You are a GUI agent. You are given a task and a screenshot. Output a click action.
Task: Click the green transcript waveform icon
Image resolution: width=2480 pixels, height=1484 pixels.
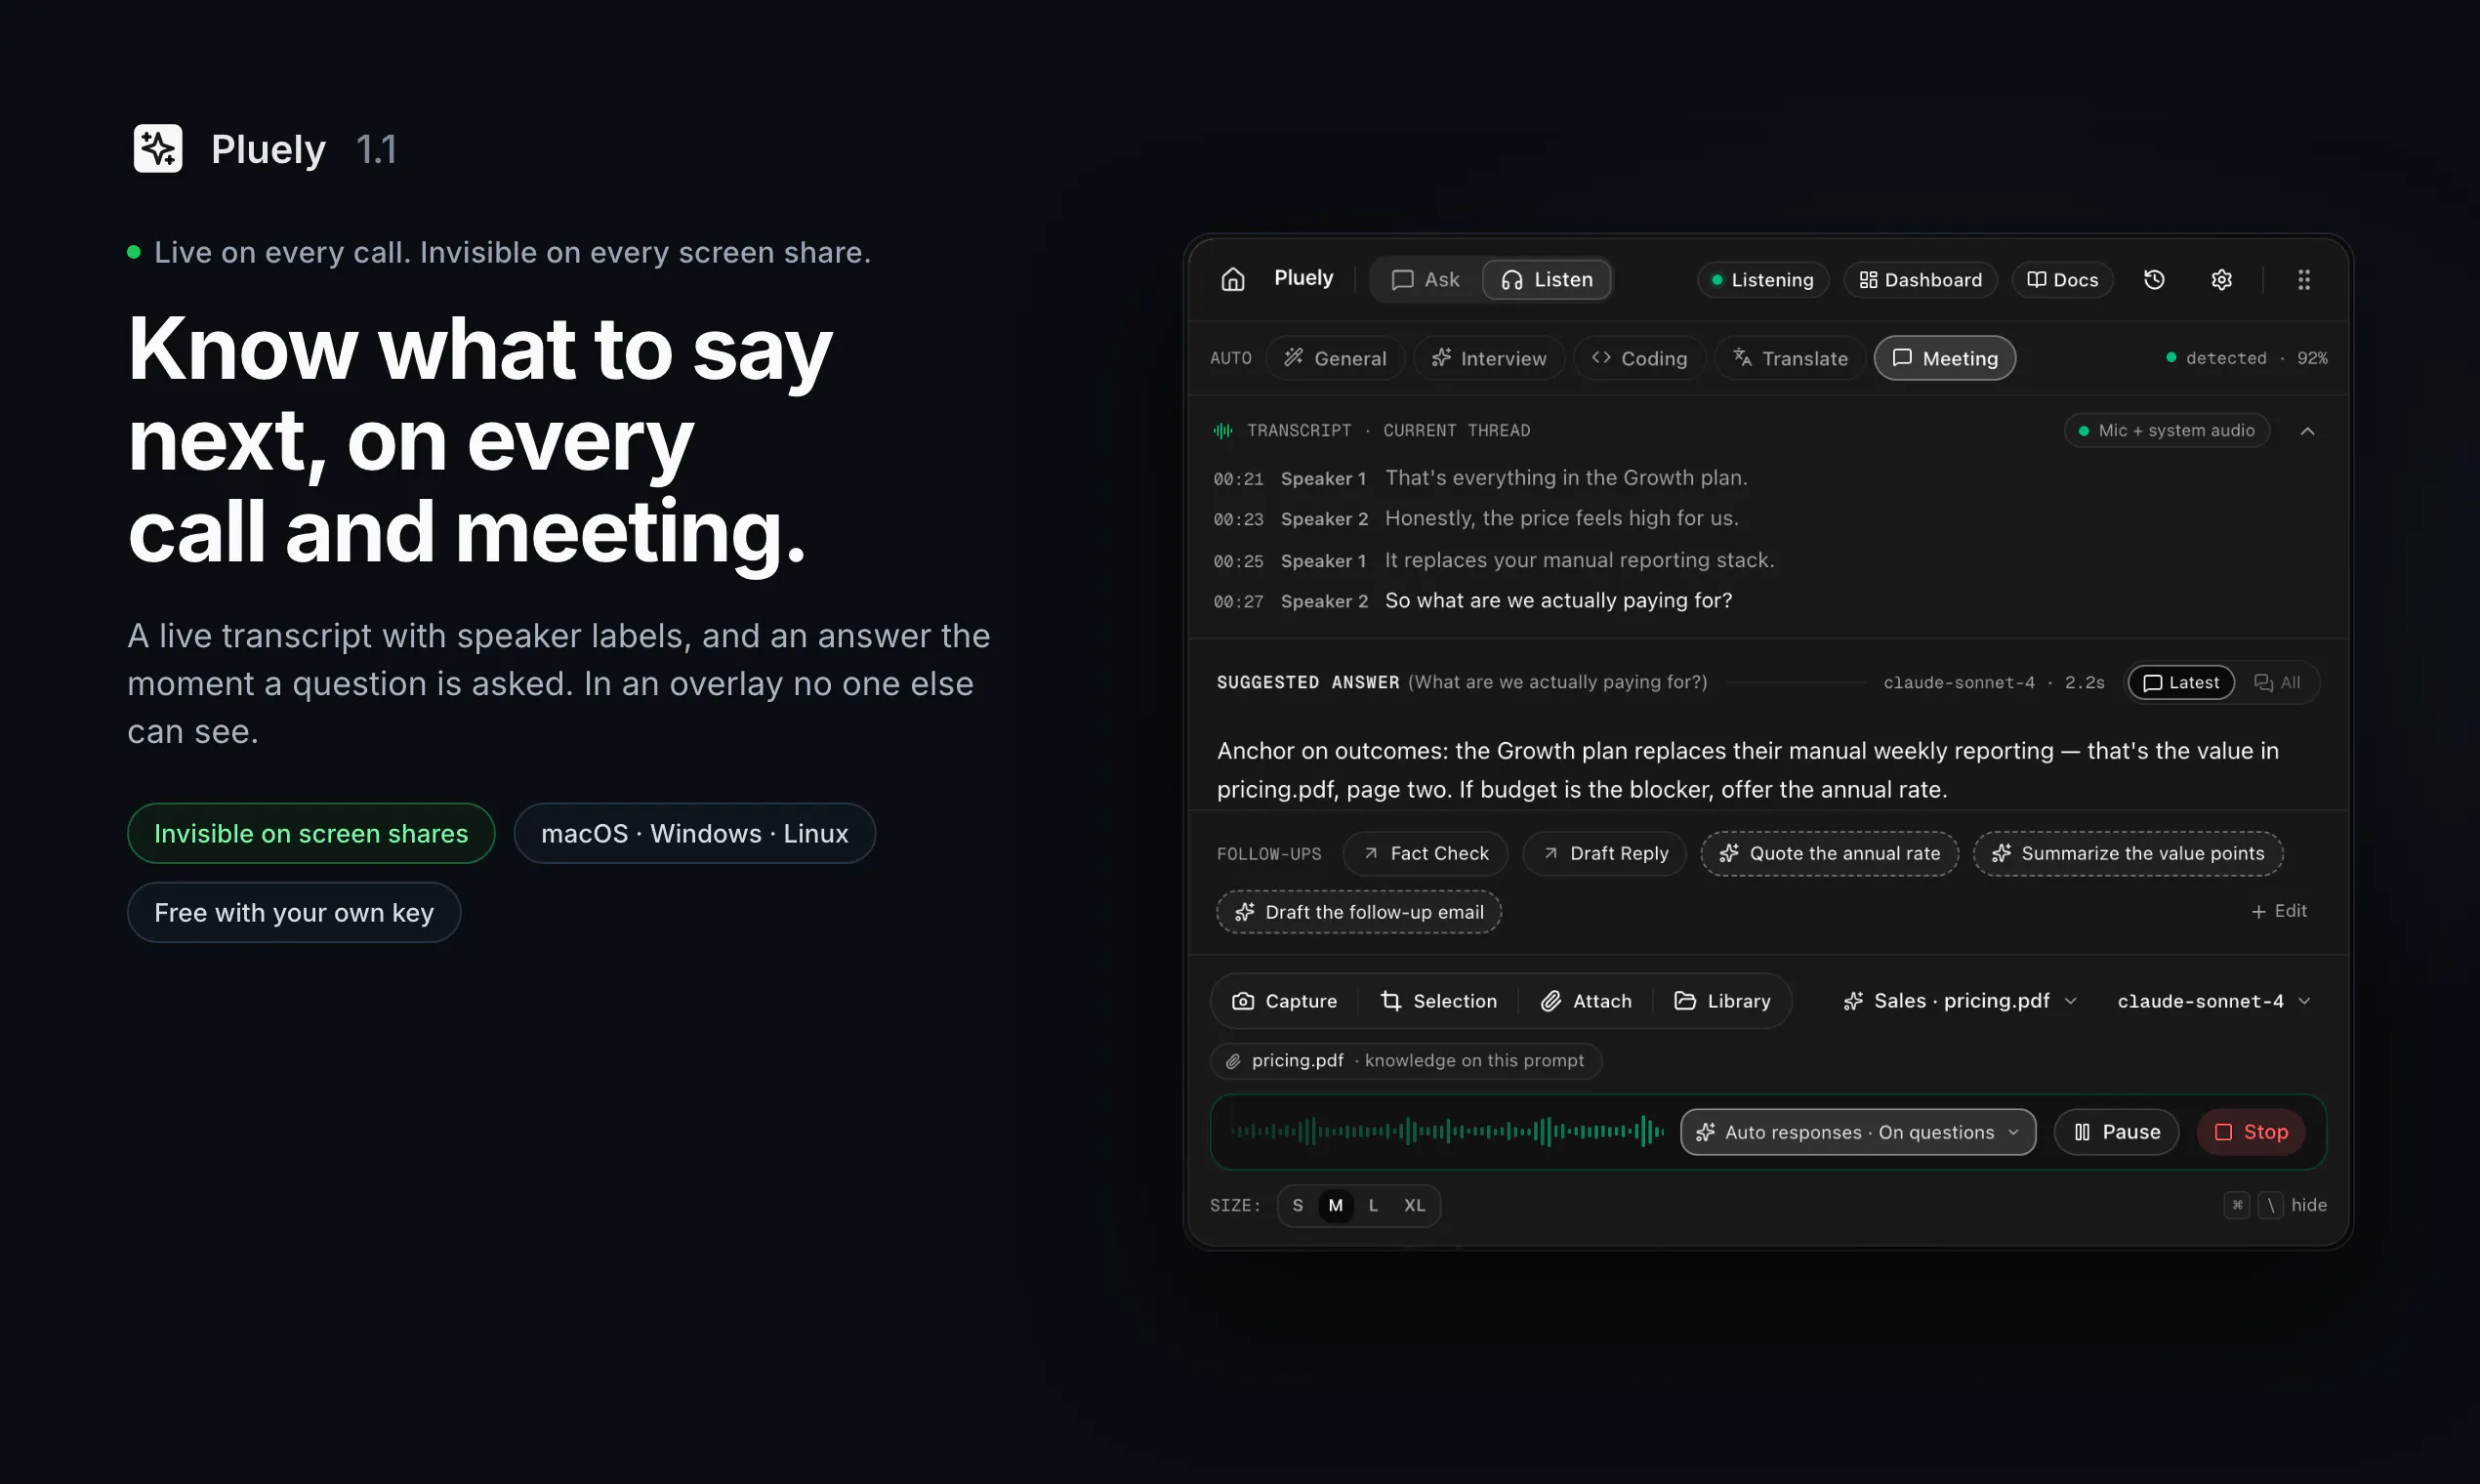[1222, 431]
